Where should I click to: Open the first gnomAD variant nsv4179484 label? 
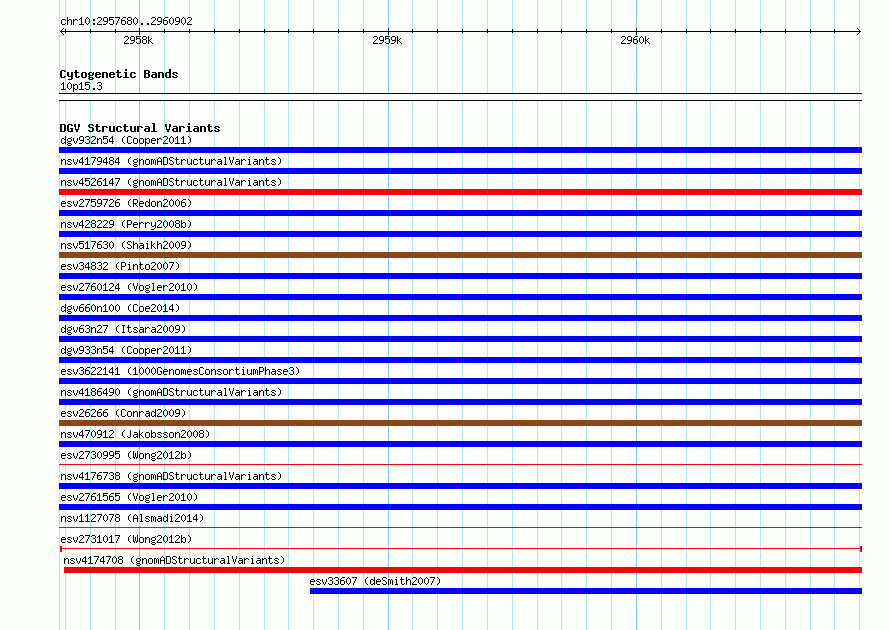pyautogui.click(x=171, y=161)
